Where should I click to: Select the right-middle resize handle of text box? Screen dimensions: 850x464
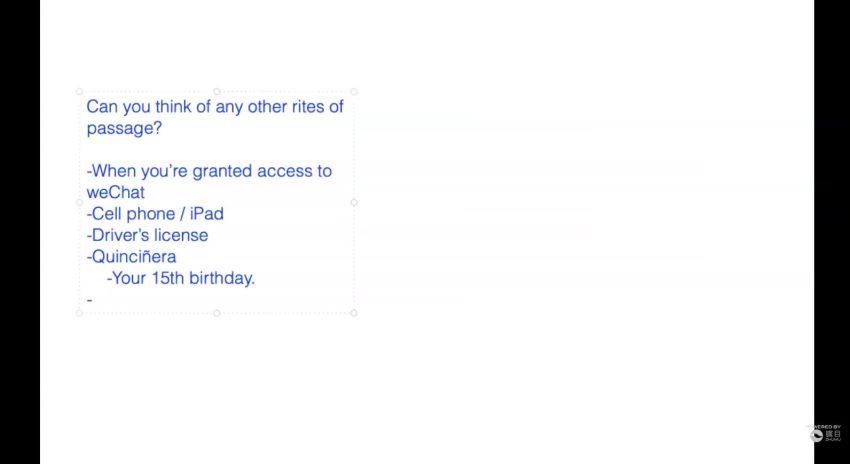coord(354,202)
